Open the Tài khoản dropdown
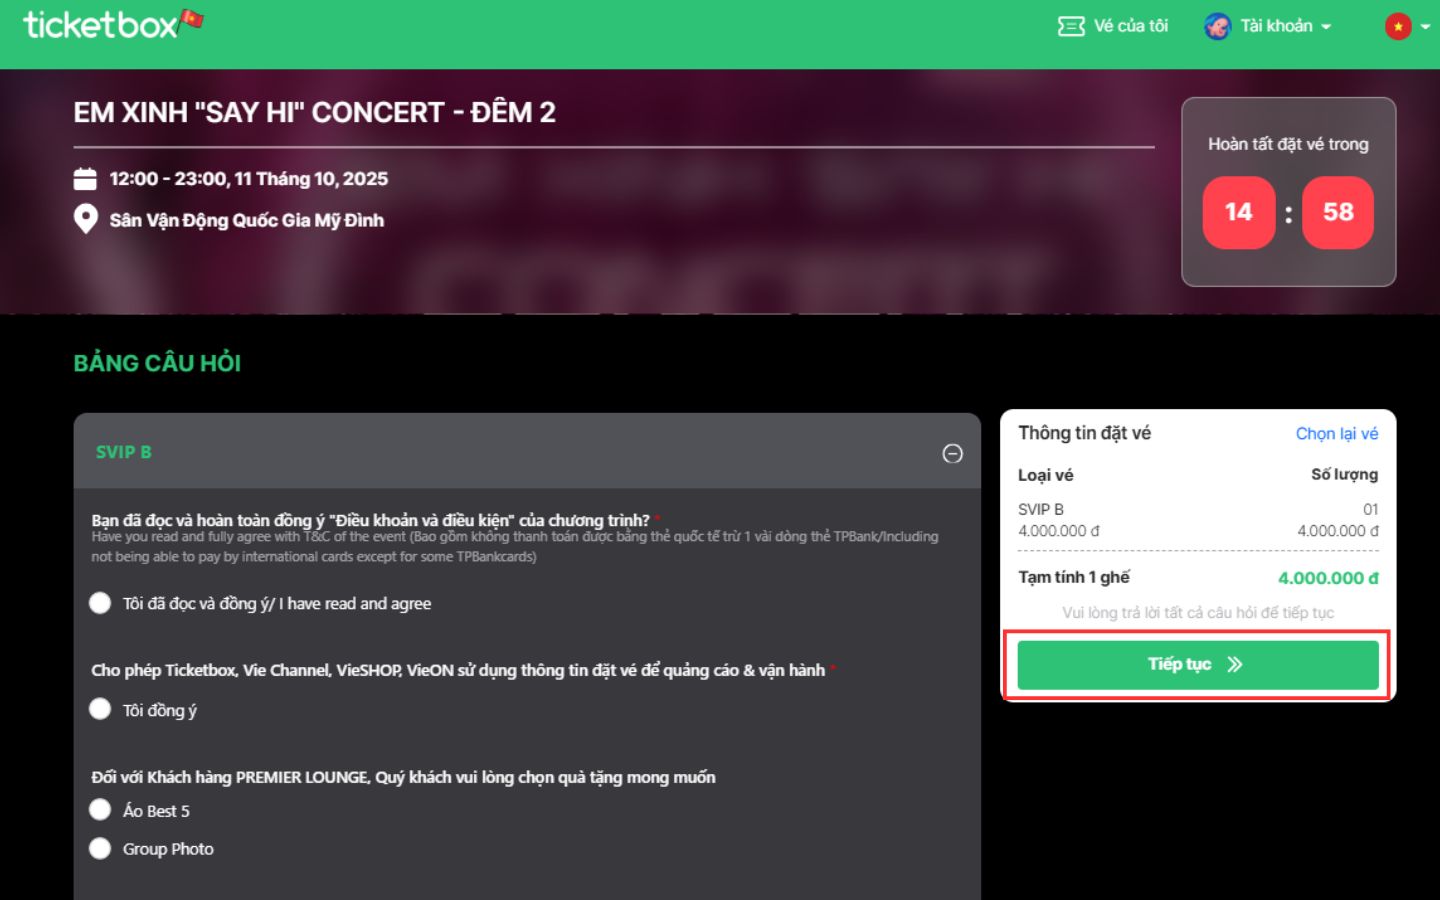 (1286, 26)
